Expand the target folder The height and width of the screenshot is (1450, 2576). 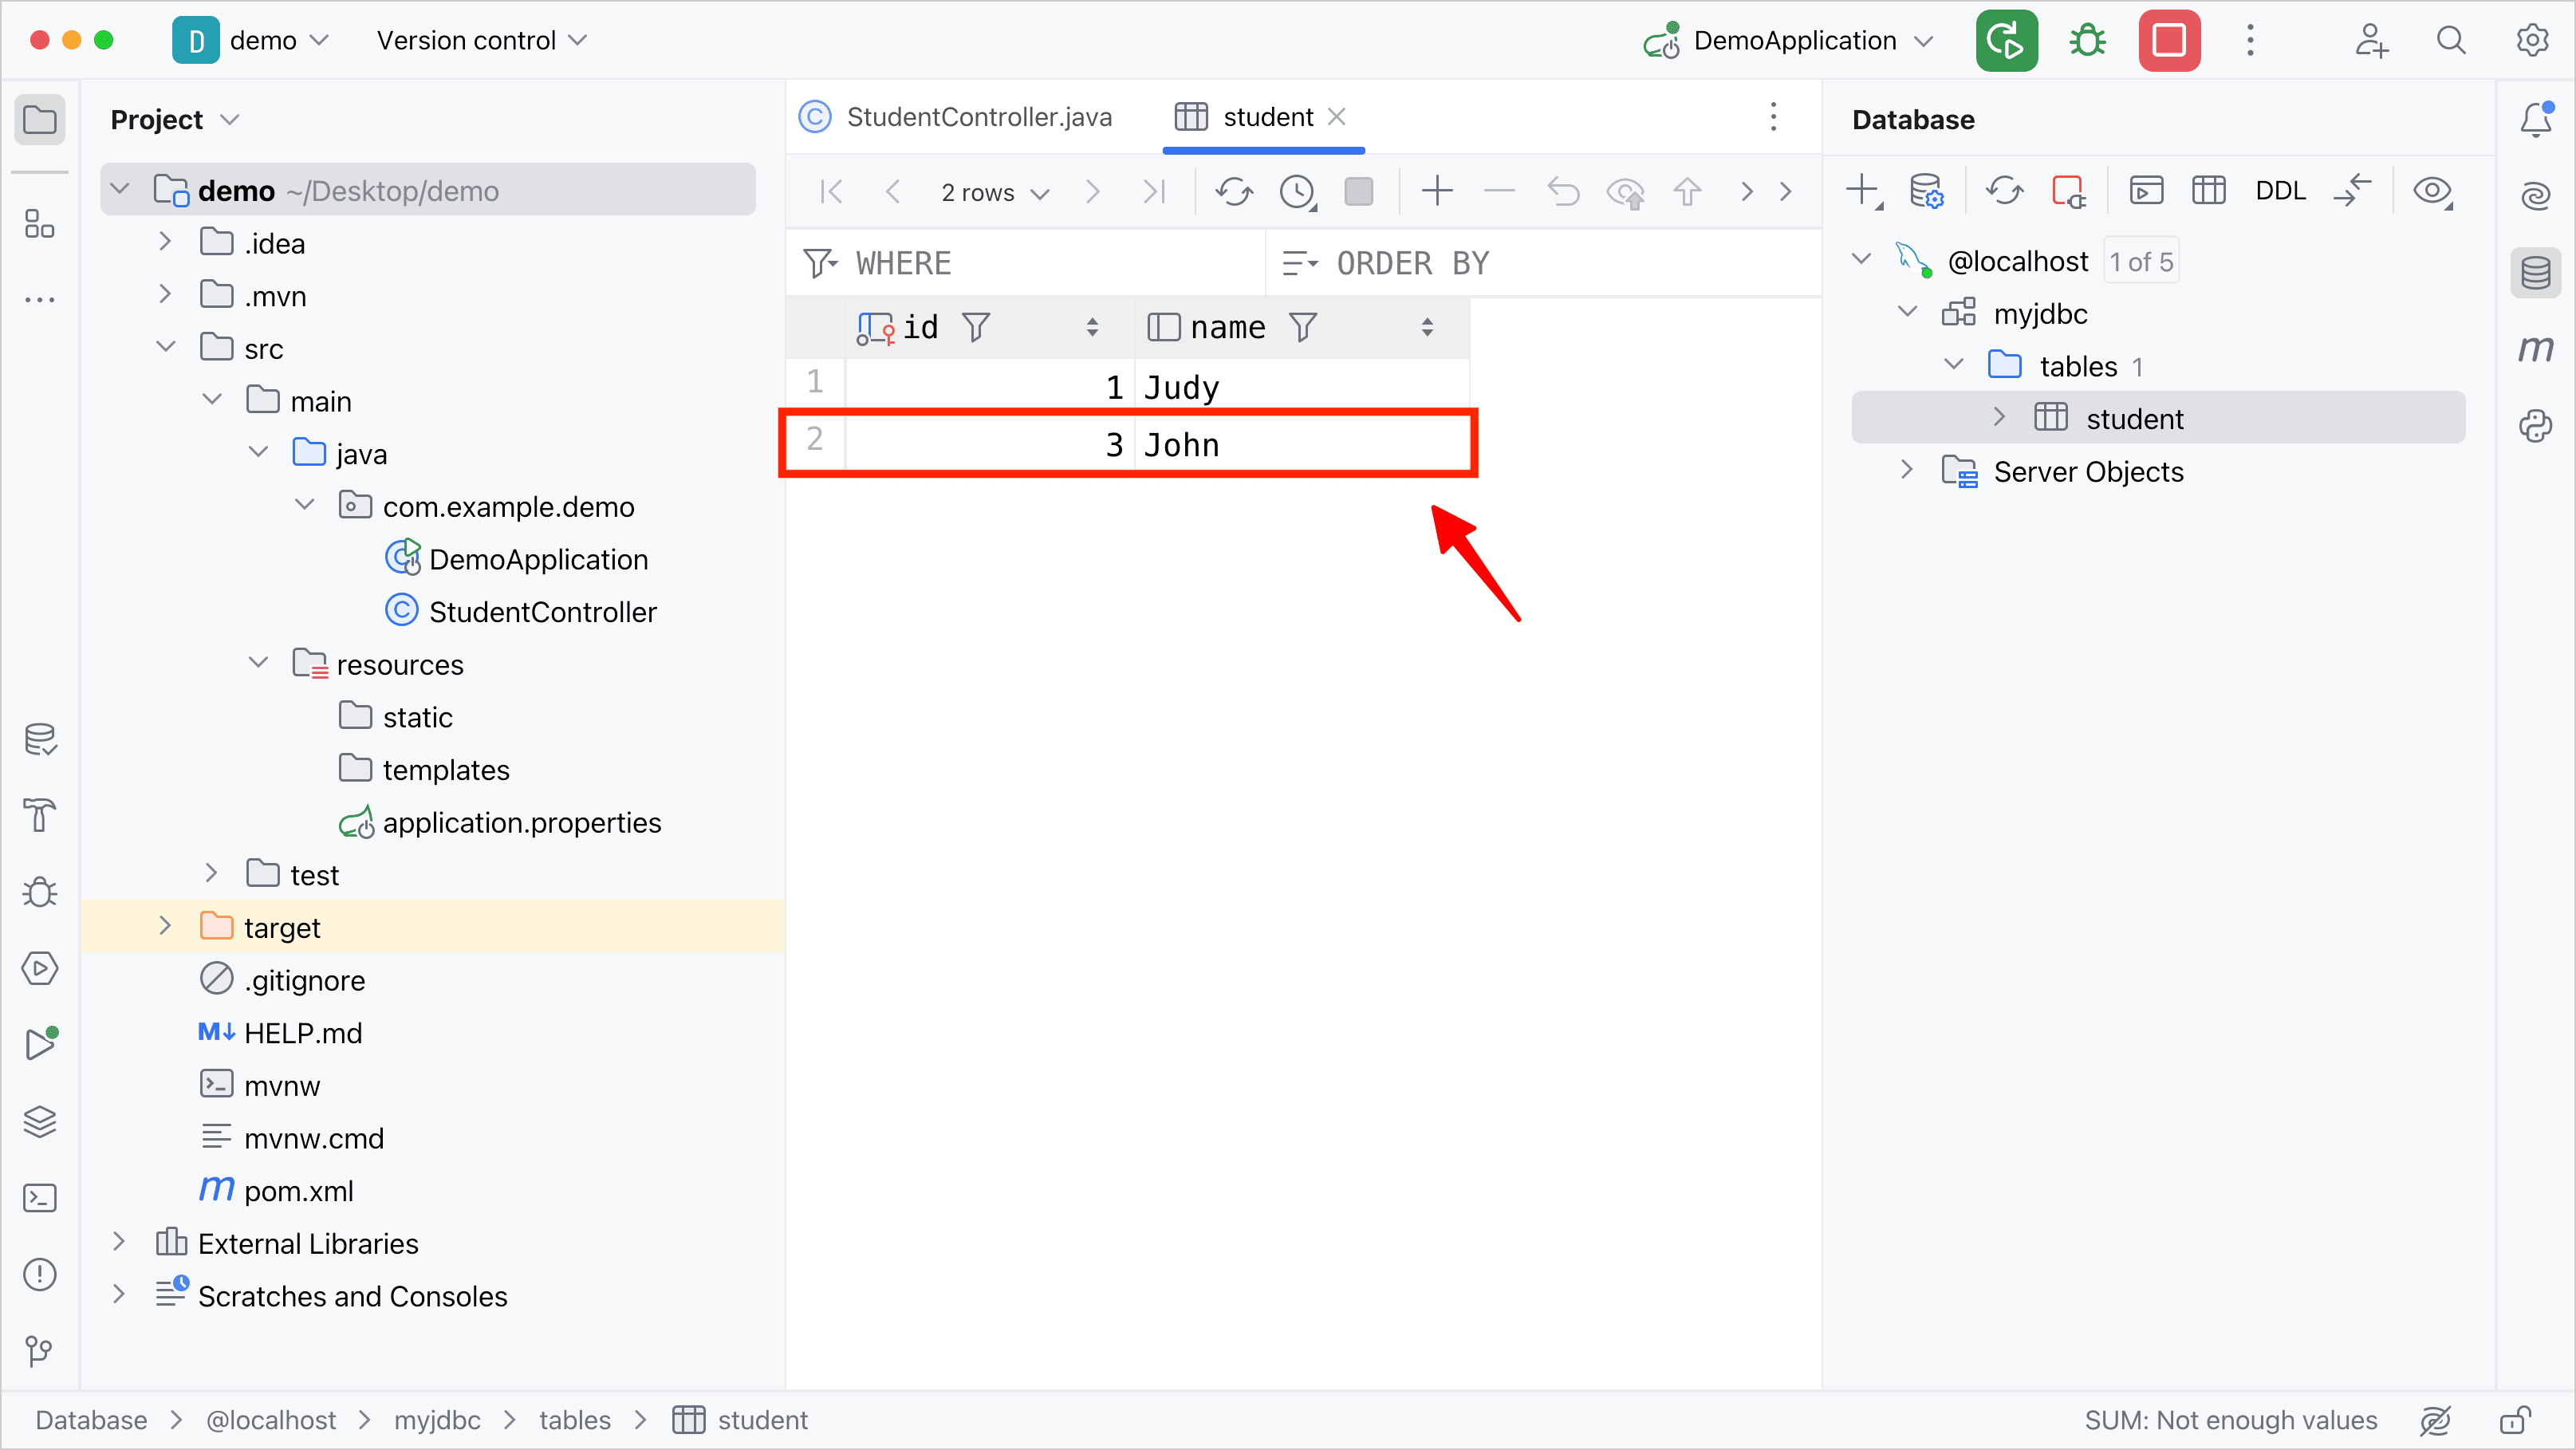click(165, 927)
